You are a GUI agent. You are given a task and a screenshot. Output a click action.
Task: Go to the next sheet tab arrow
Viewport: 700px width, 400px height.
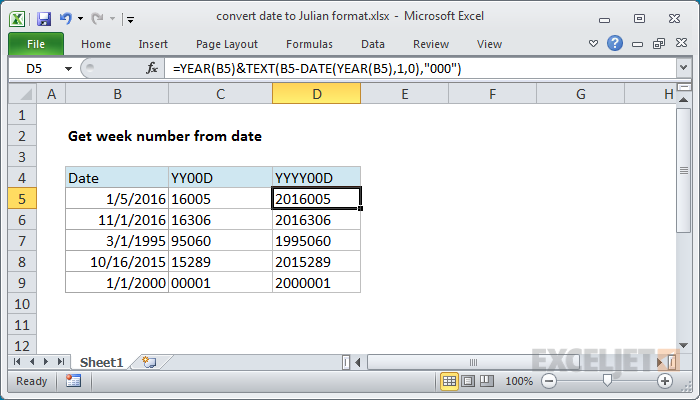(x=46, y=362)
